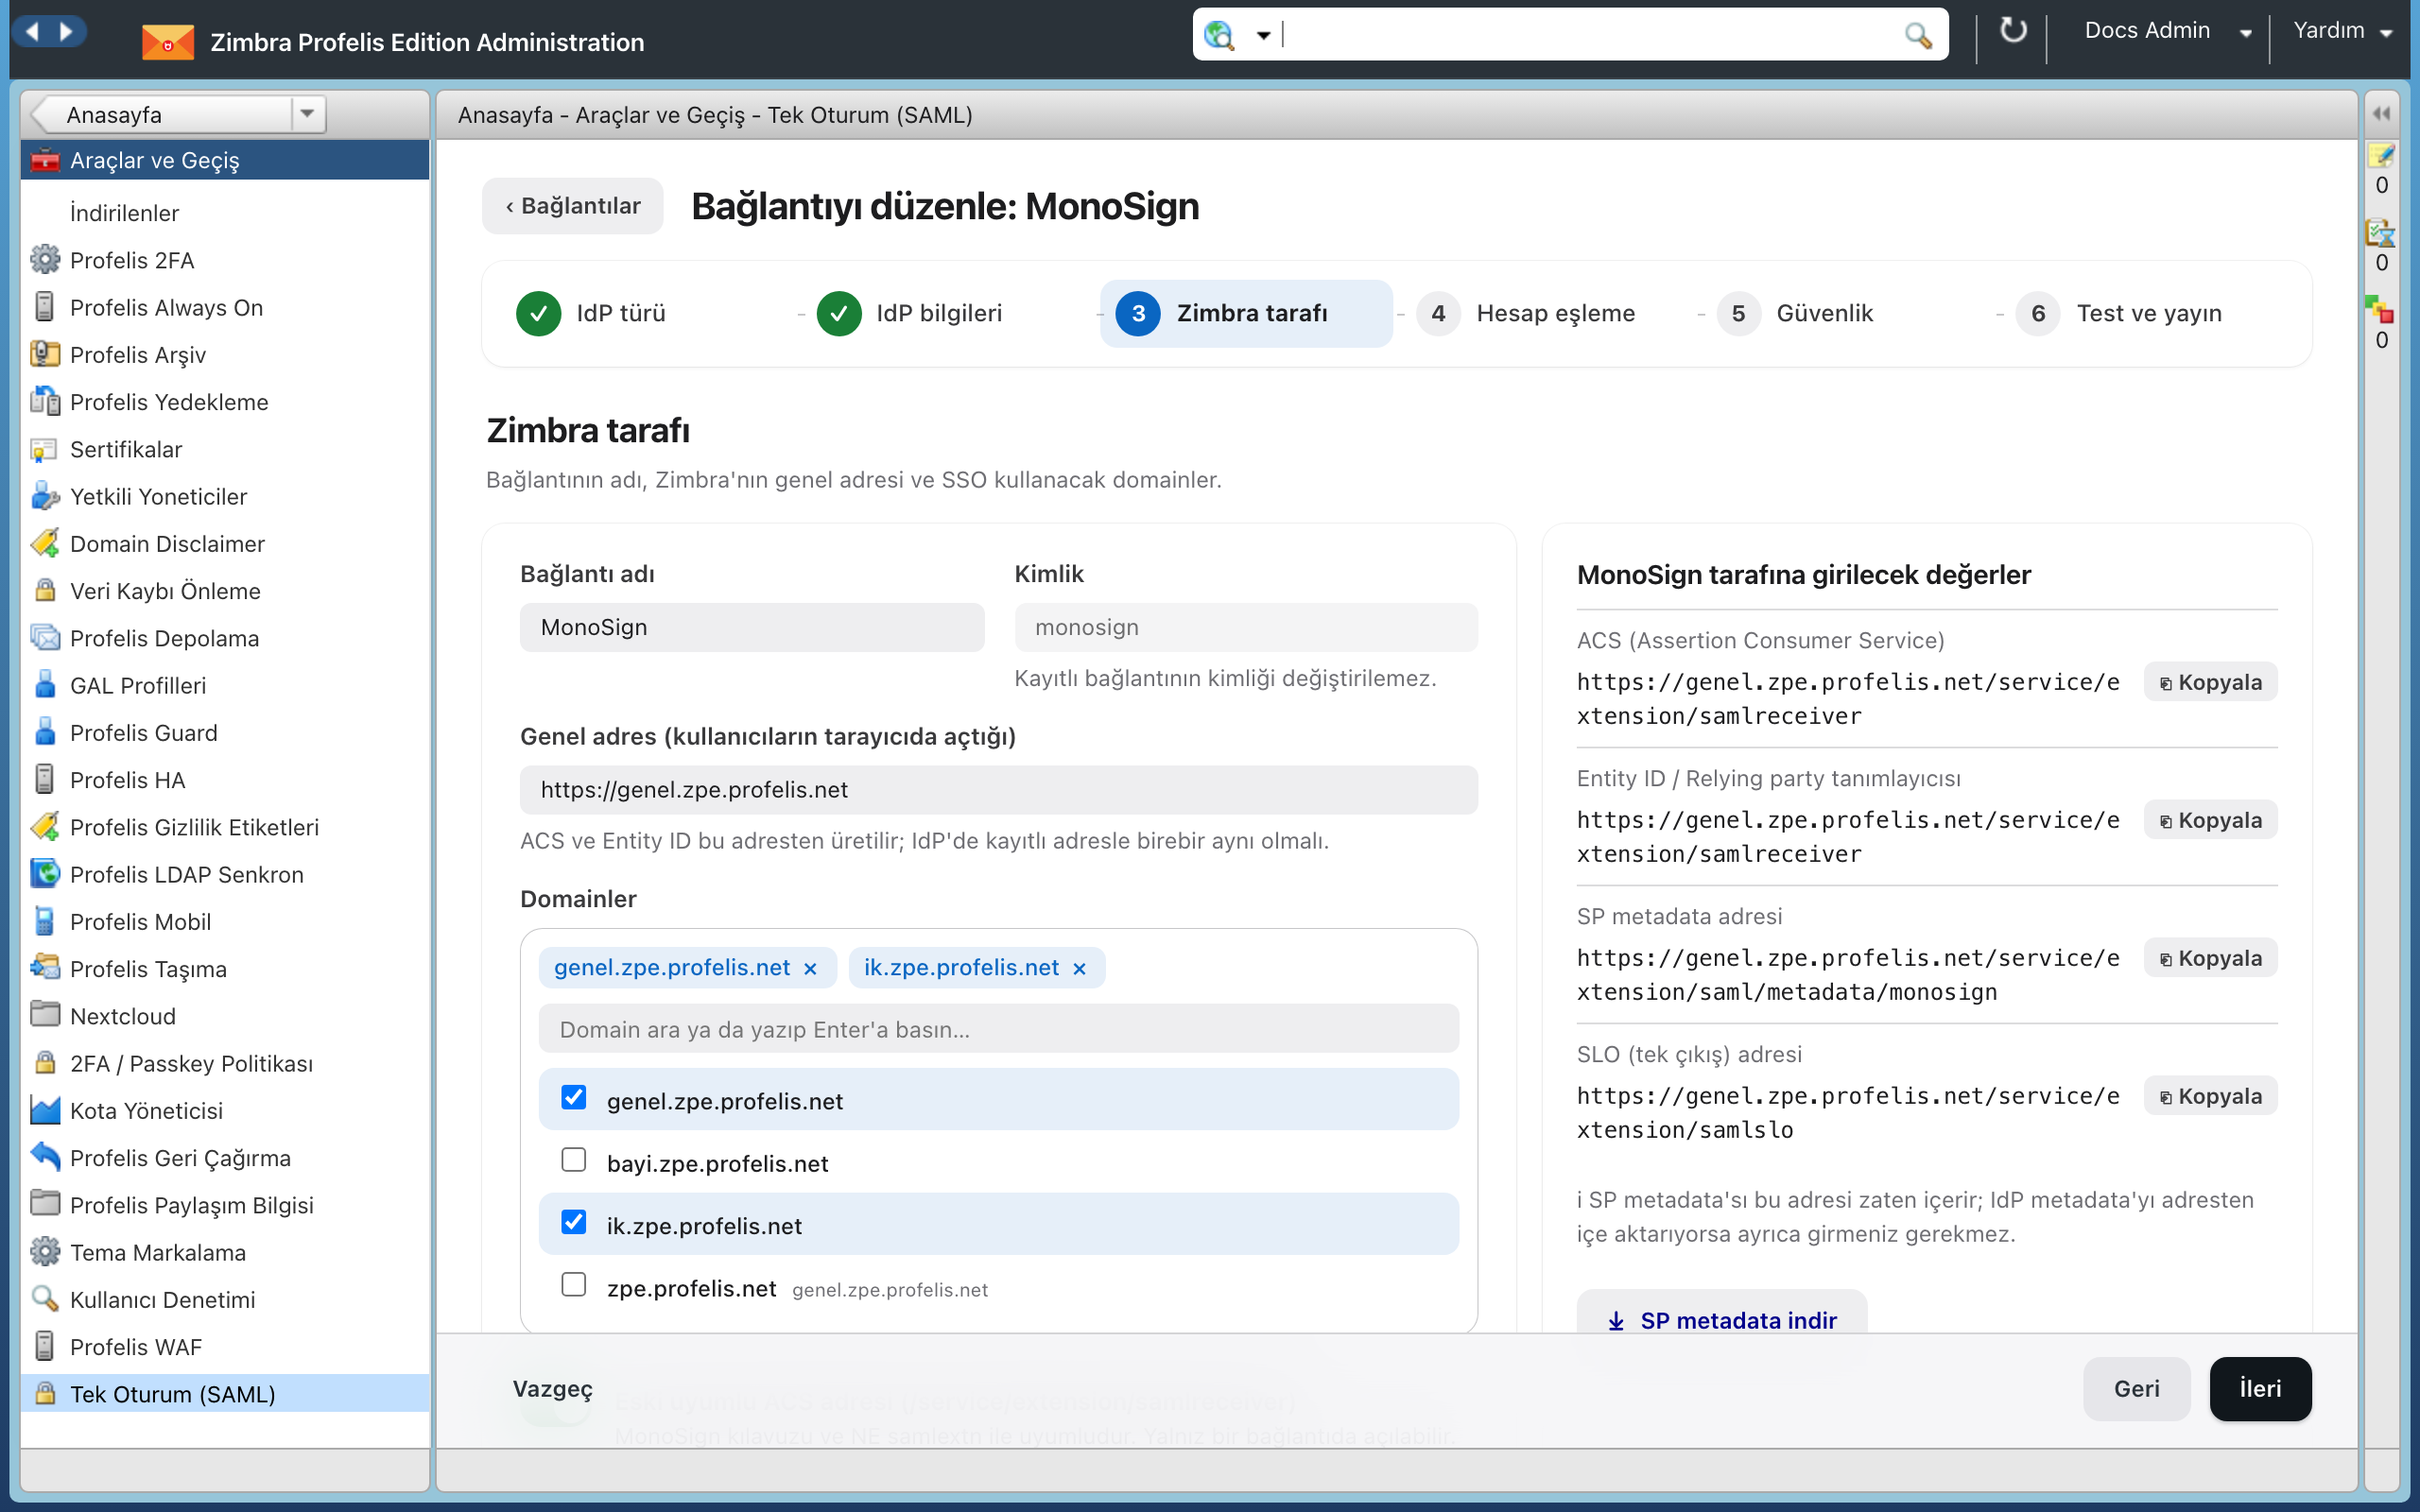Viewport: 2420px width, 1512px height.
Task: Click Araçlar ve Geçiş toolbox icon
Action: 44,160
